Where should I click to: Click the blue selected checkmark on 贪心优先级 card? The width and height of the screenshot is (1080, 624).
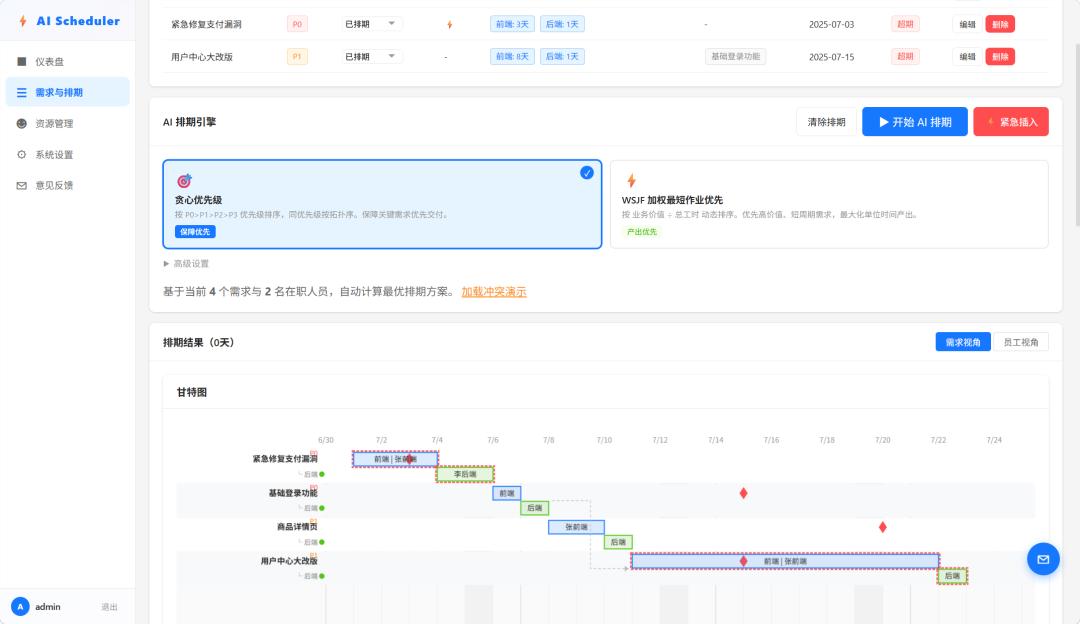pos(587,173)
